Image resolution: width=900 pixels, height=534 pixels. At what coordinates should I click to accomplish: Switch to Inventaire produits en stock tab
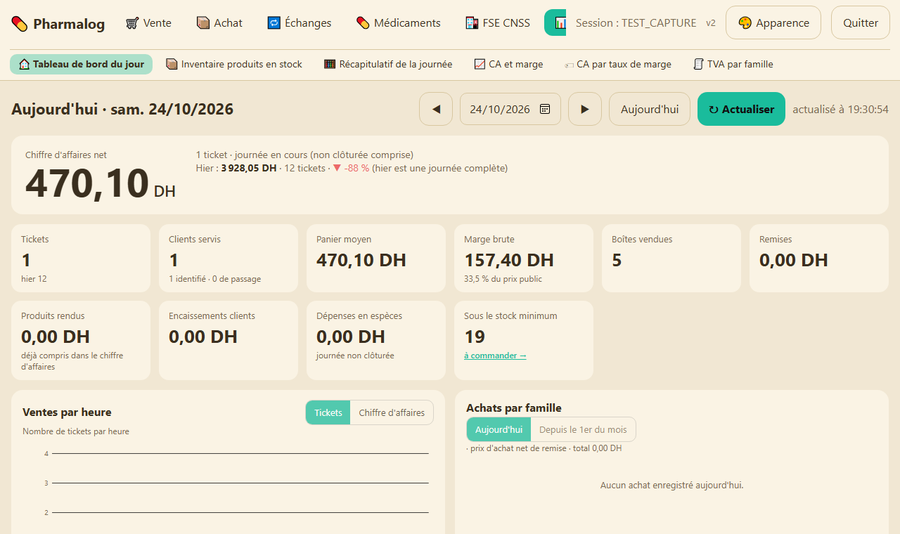234,64
